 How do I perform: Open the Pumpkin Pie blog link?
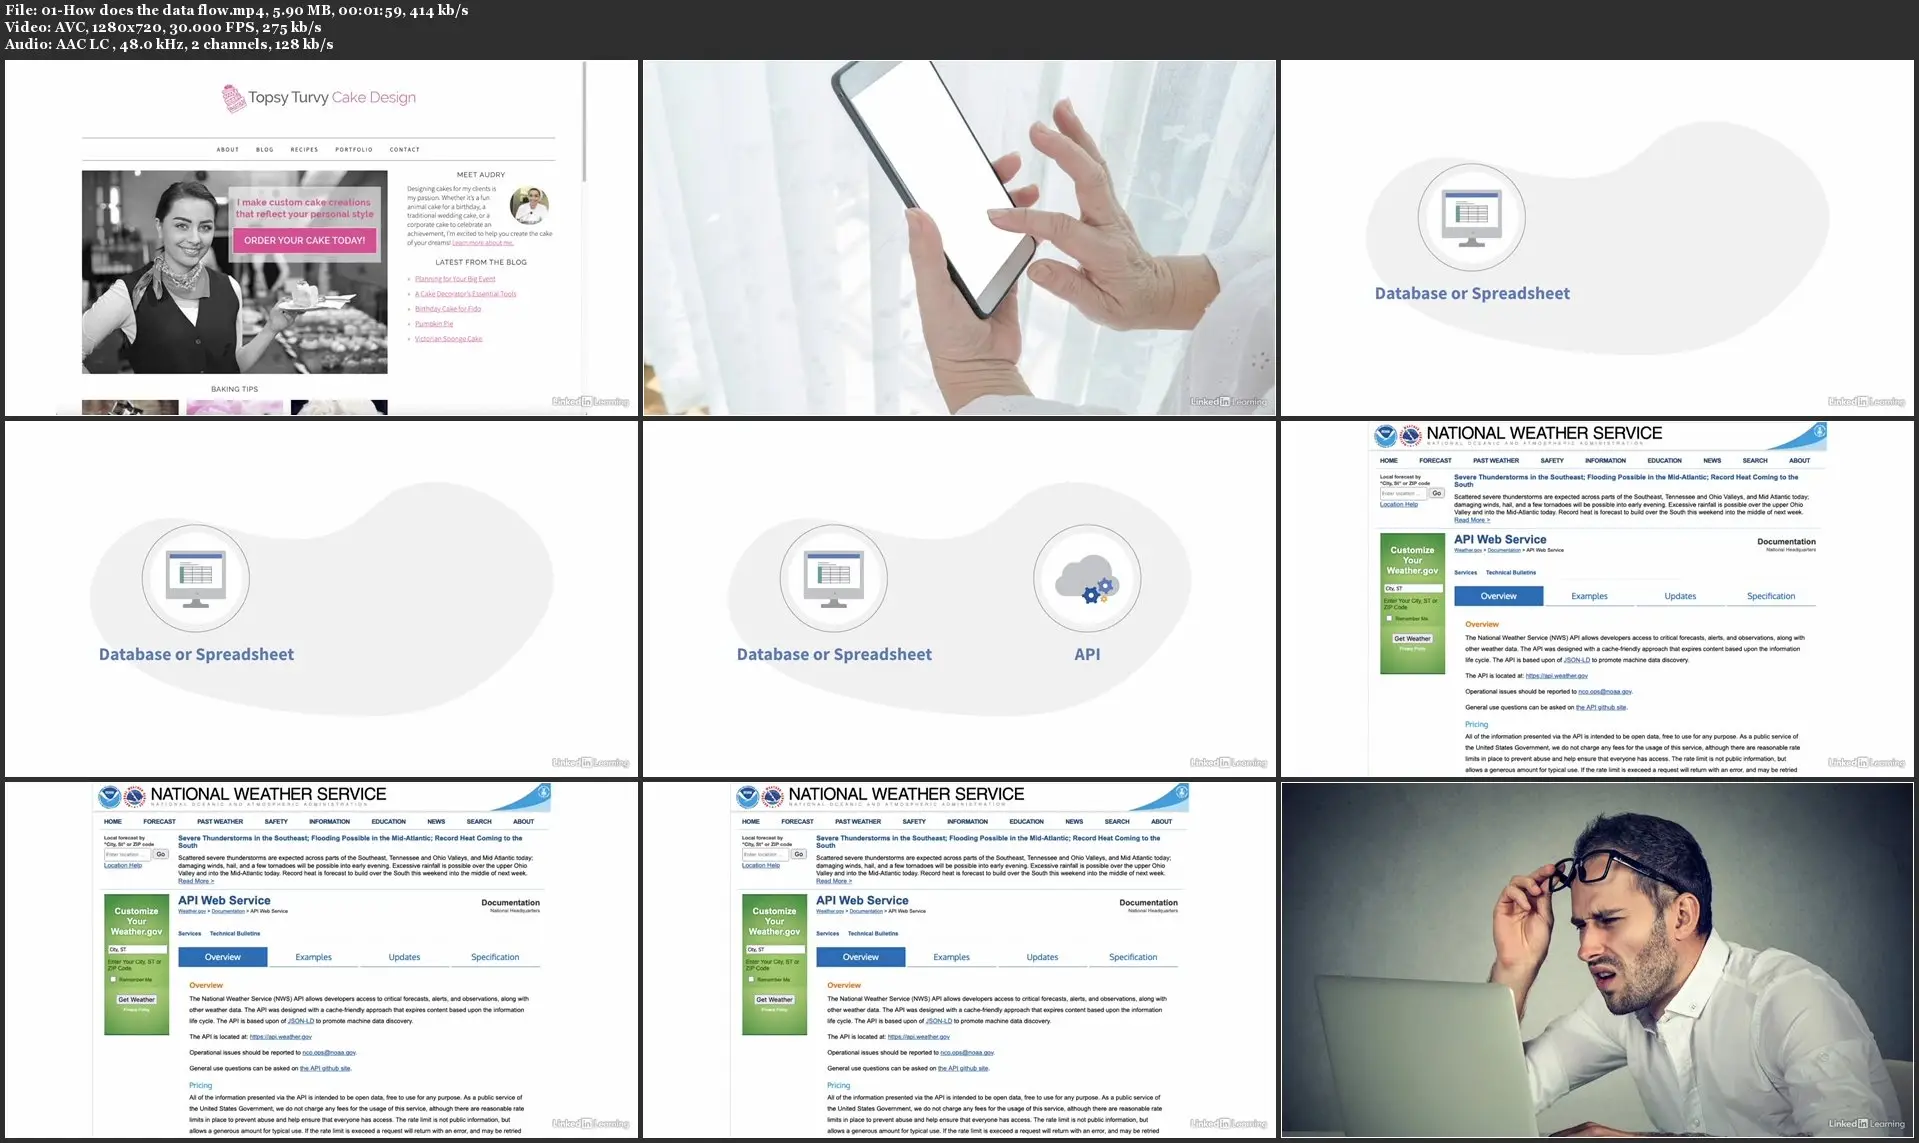pos(434,324)
